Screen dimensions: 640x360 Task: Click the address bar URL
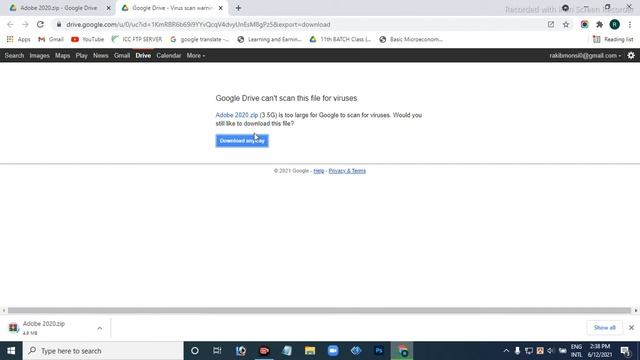198,24
